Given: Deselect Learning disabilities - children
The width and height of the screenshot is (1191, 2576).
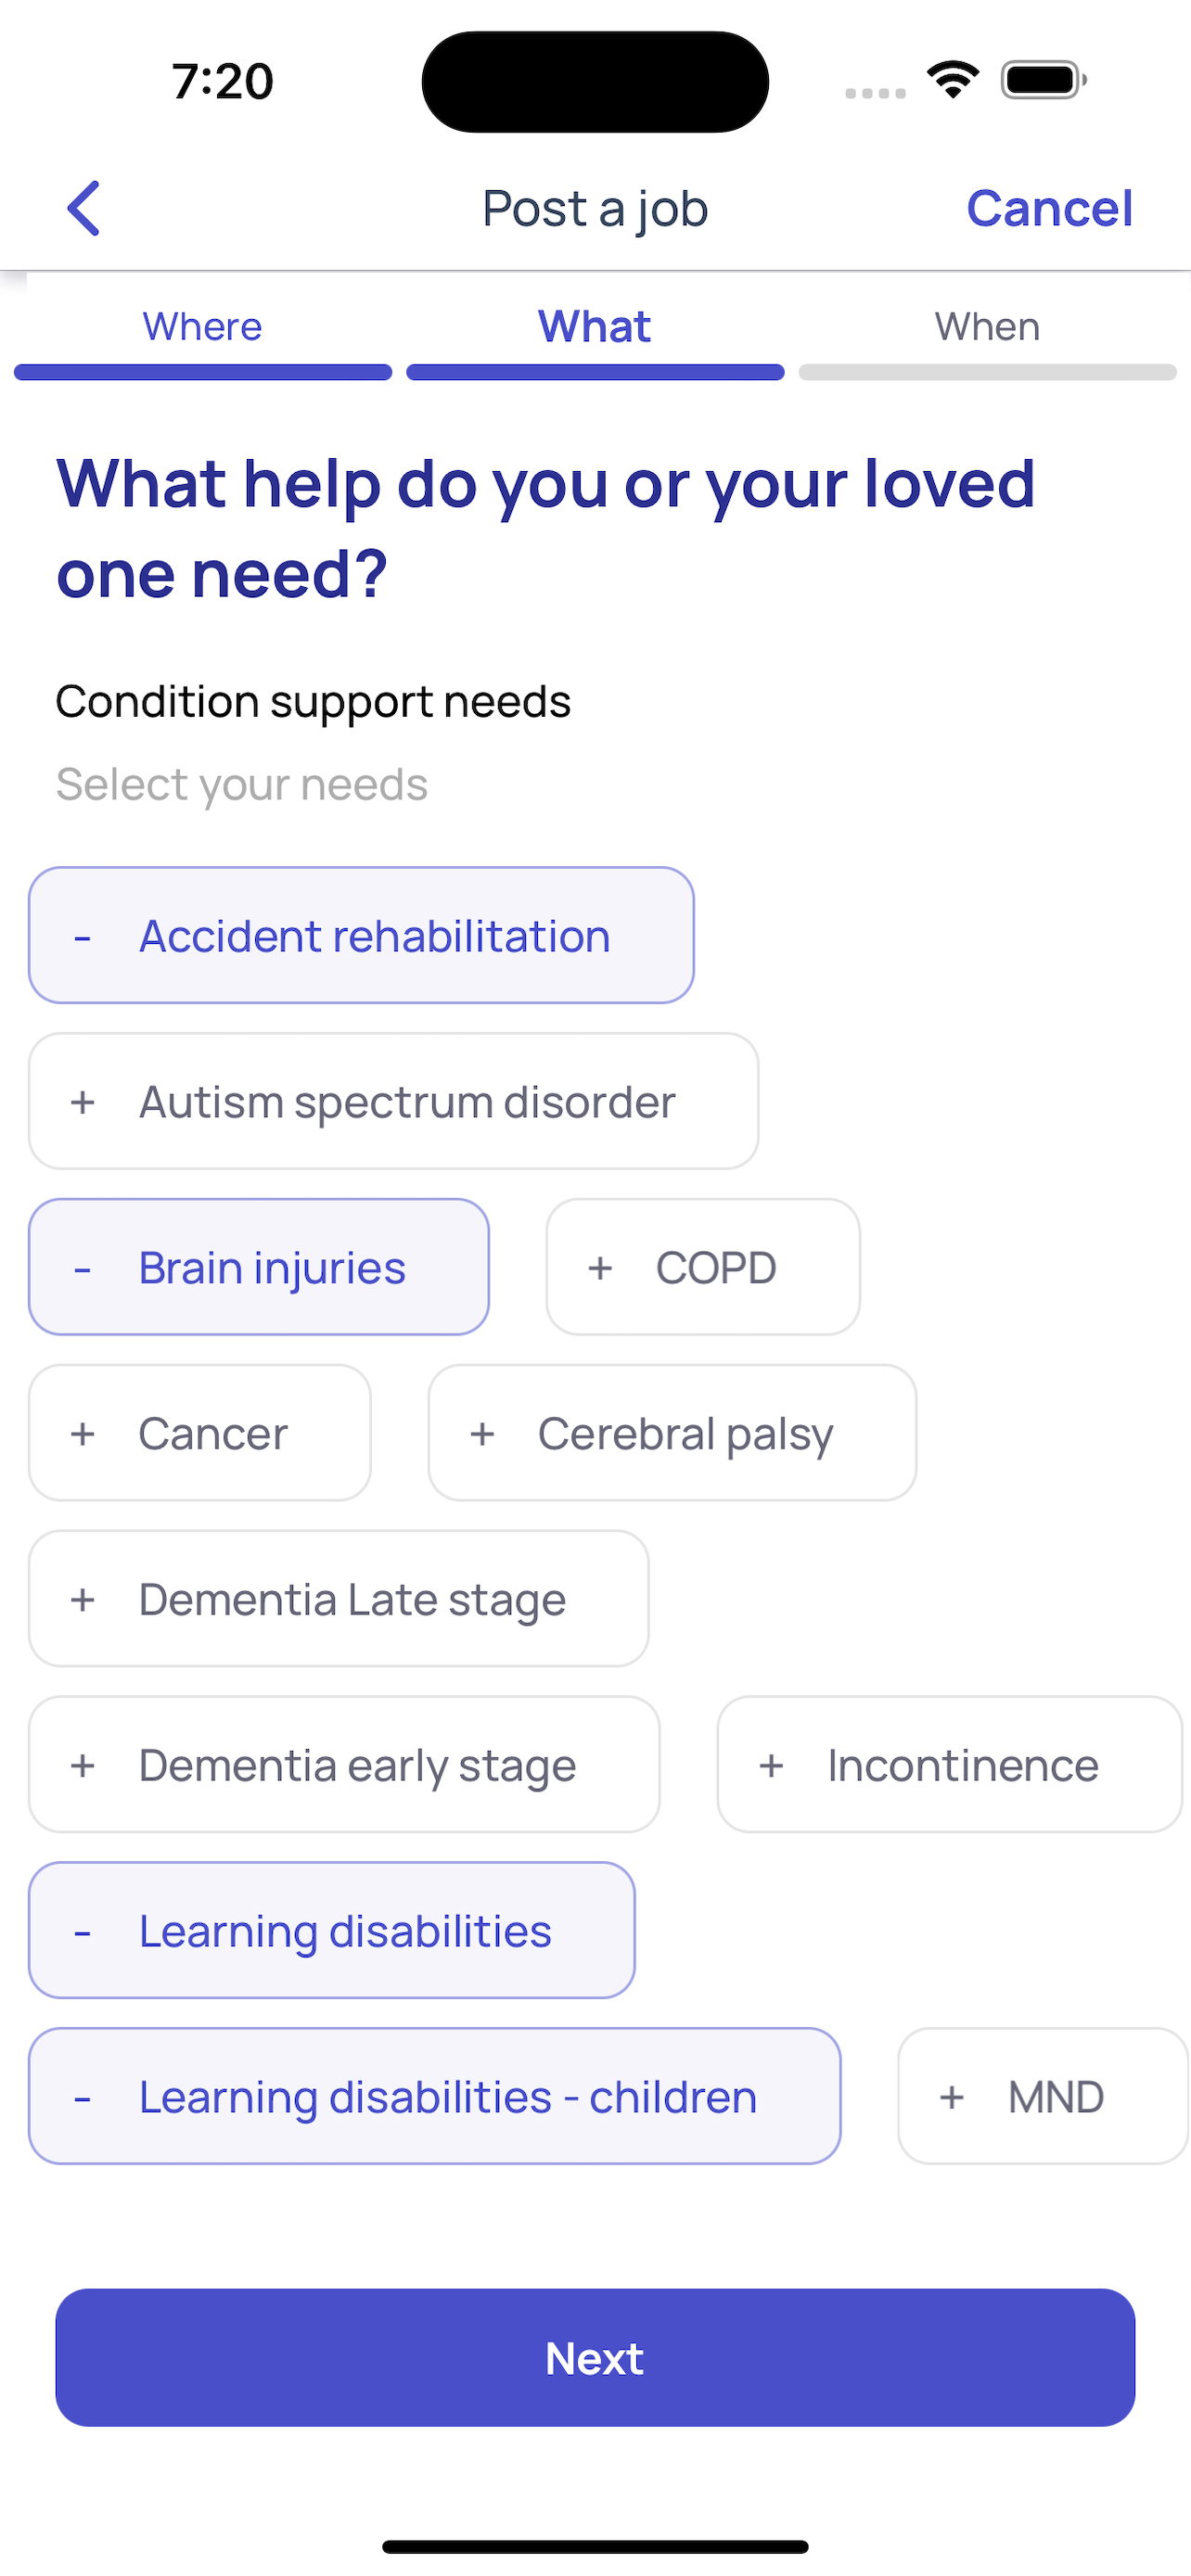Looking at the screenshot, I should click(x=434, y=2096).
